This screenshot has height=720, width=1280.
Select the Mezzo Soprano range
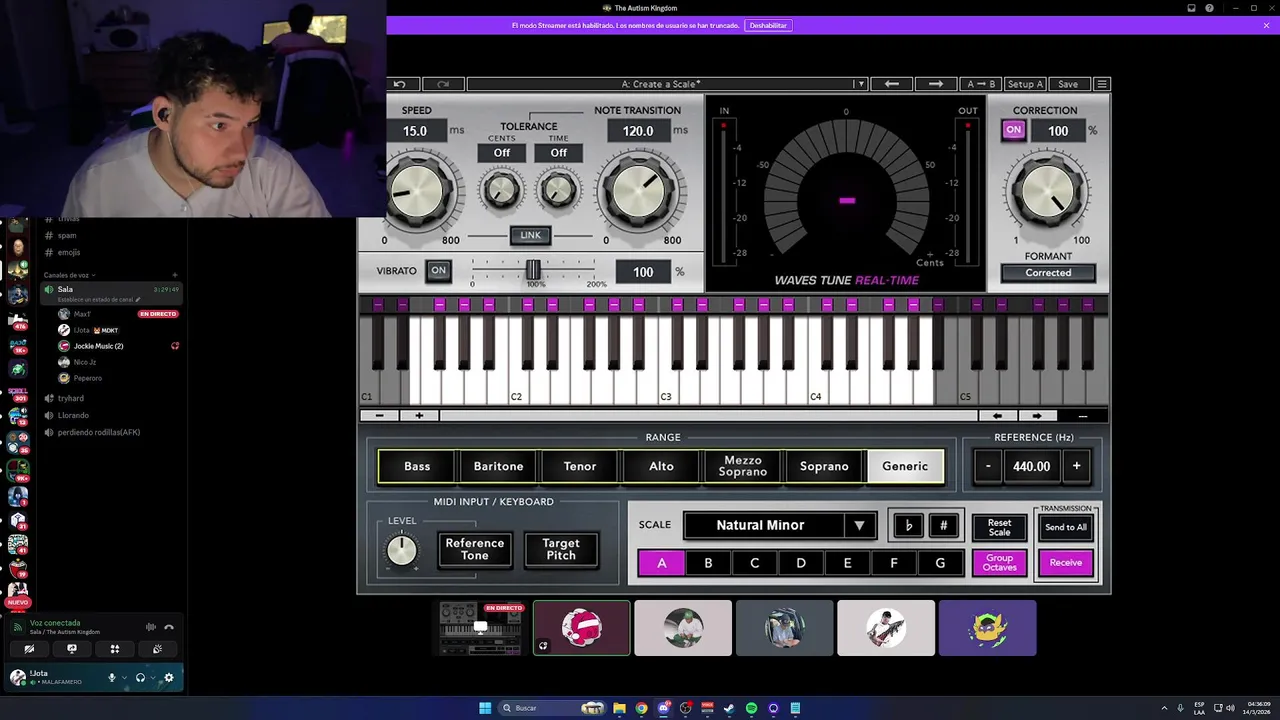742,466
